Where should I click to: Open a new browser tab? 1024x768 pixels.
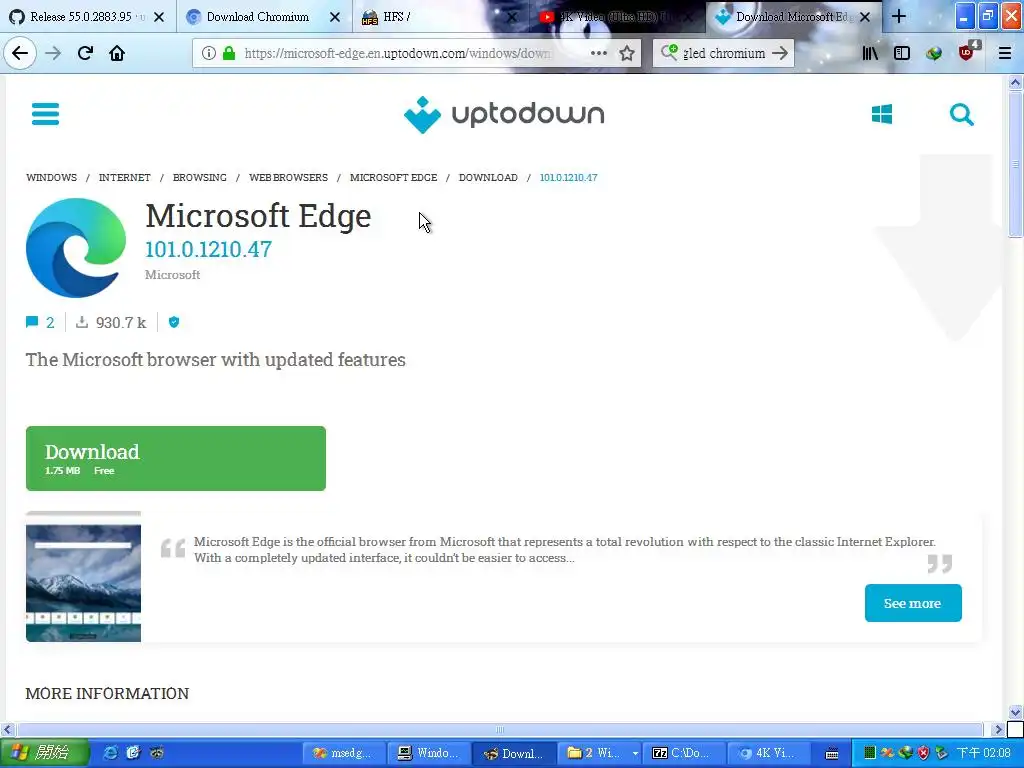899,16
